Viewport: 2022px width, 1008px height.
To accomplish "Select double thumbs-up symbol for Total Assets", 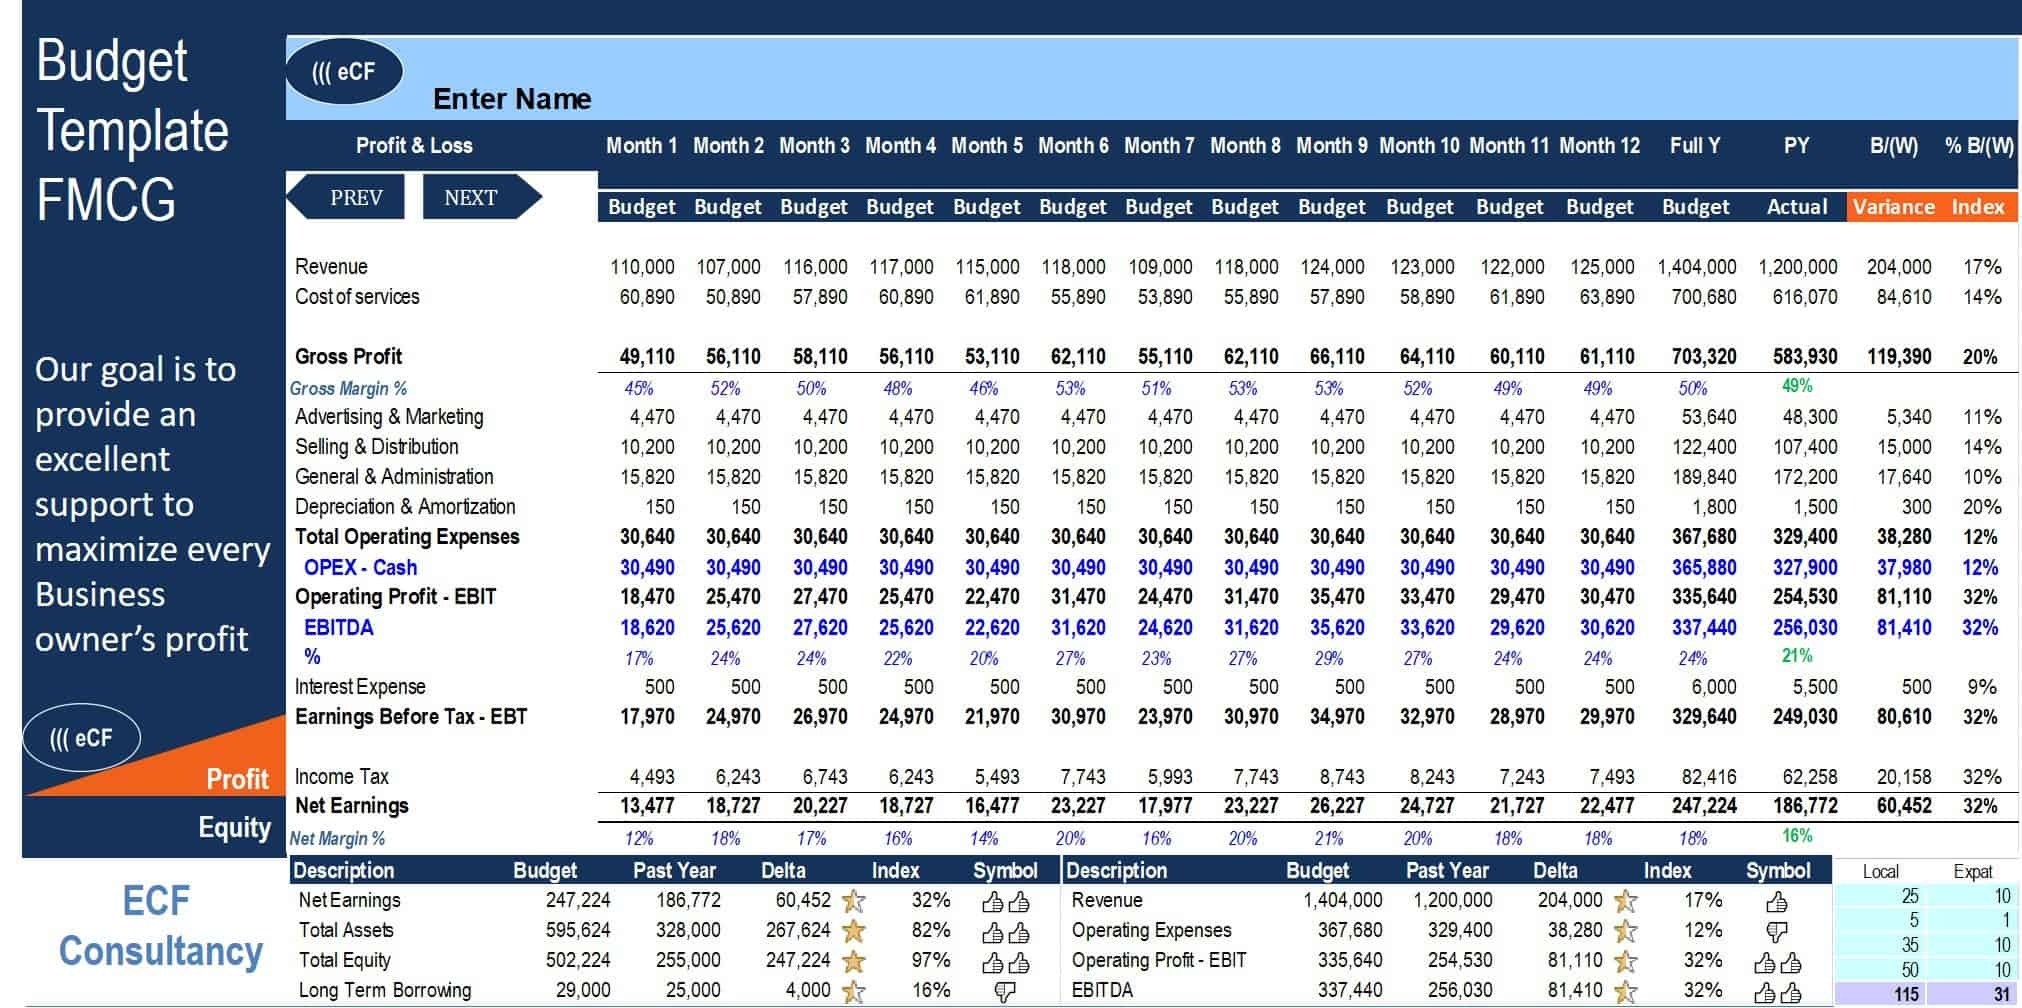I will point(1005,932).
